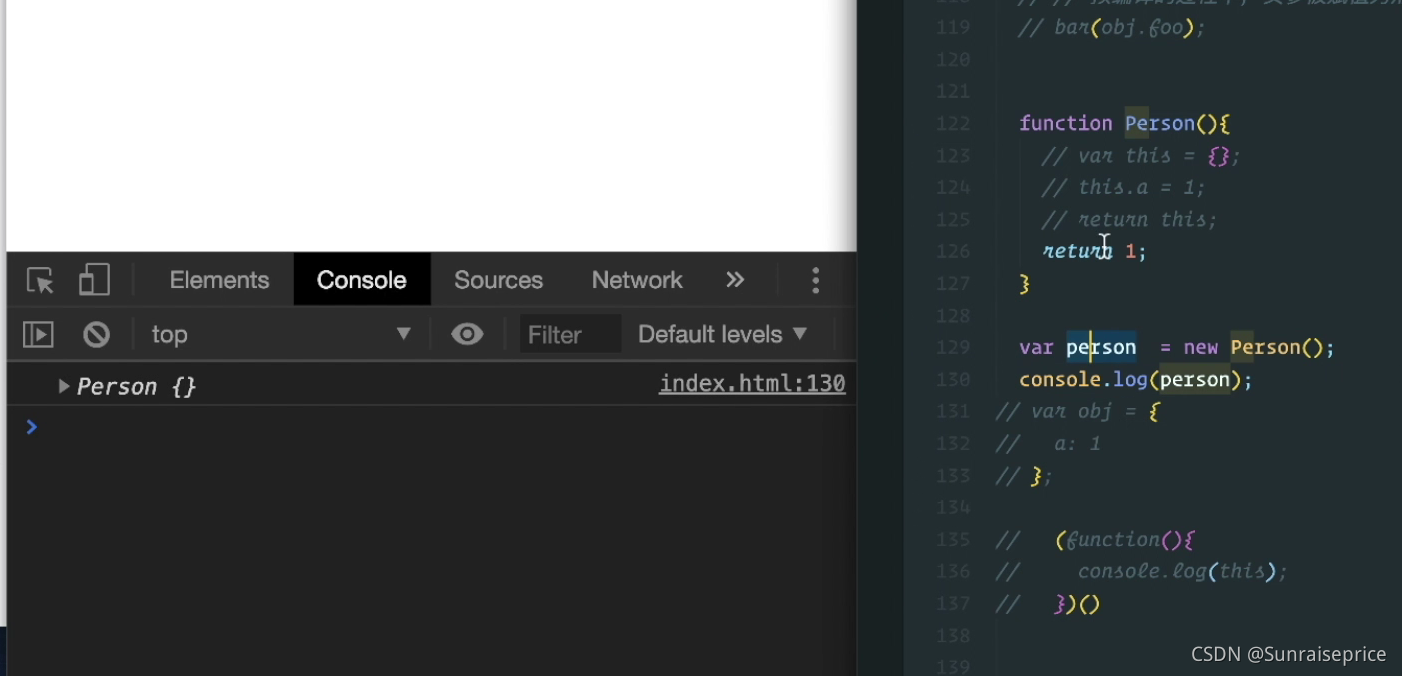Click the comment '// this.a = 1;' on line 124
This screenshot has width=1402, height=676.
point(1124,188)
